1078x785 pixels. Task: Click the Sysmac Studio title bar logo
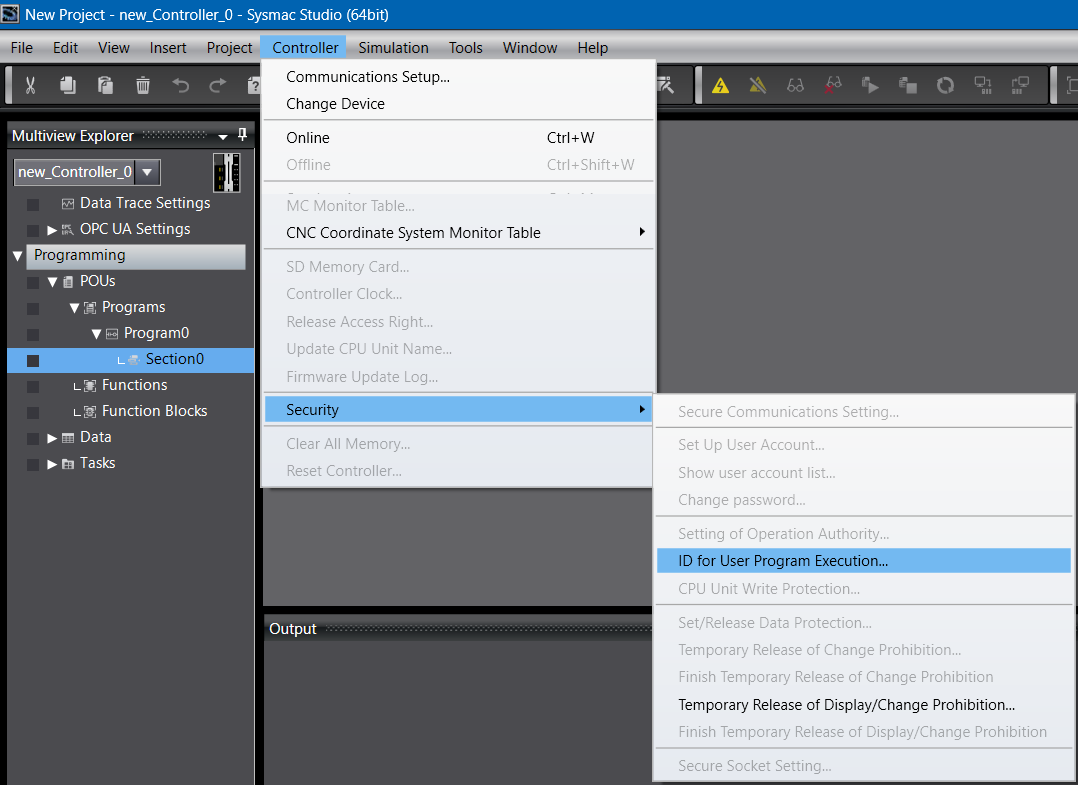click(10, 14)
